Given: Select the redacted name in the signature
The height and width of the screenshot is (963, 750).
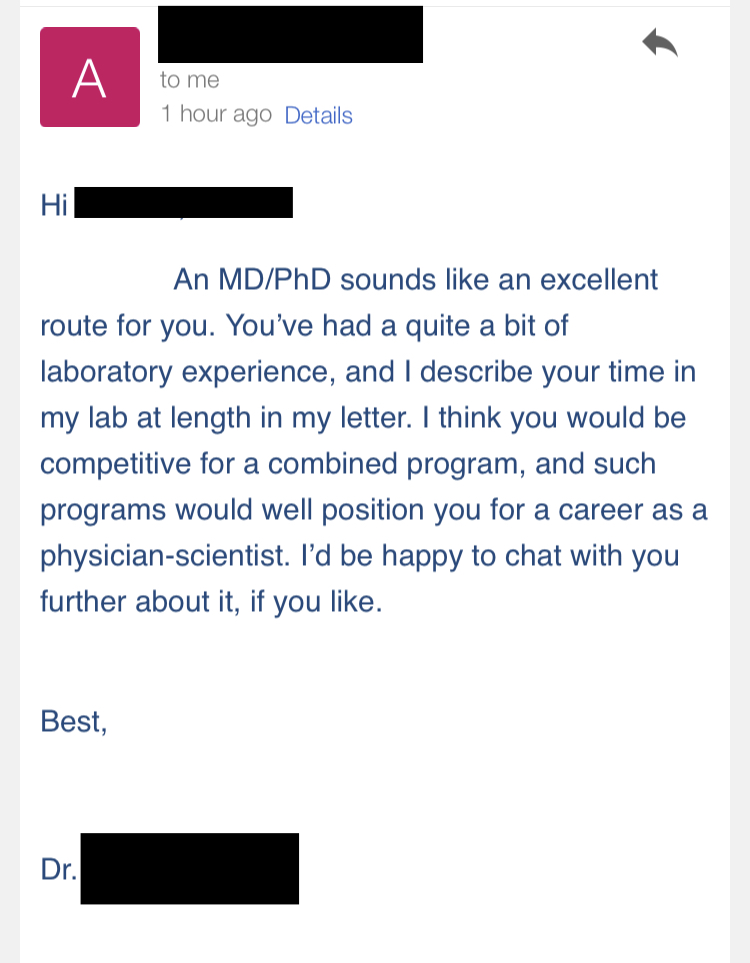Looking at the screenshot, I should (190, 868).
